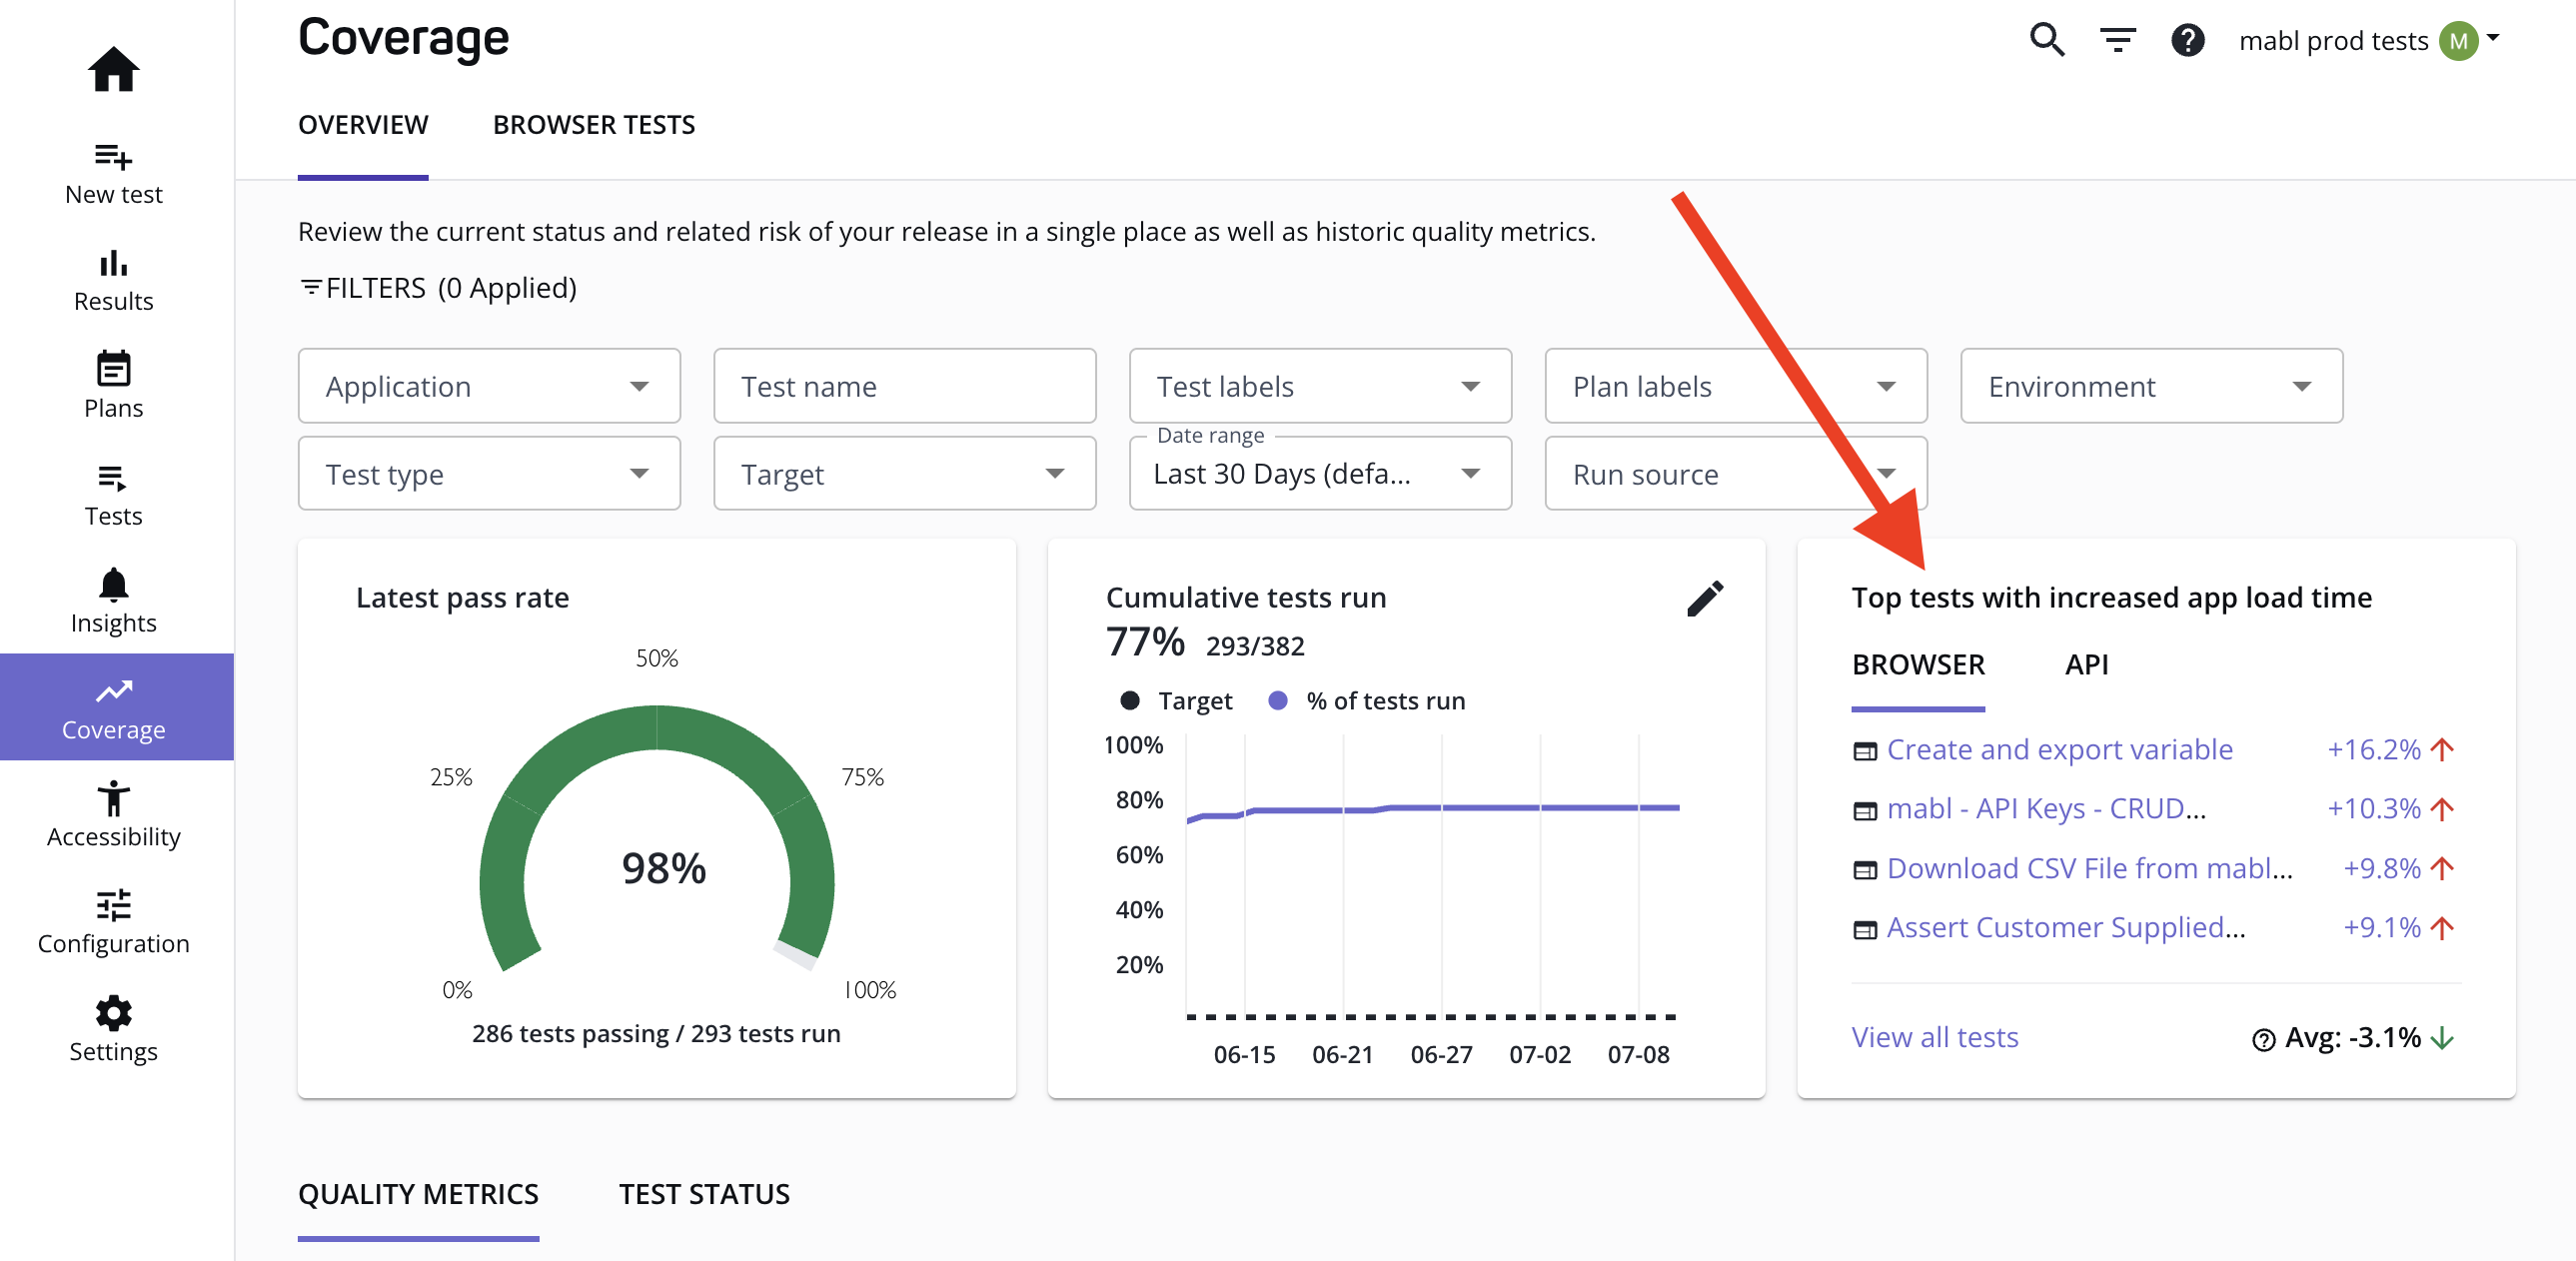Image resolution: width=2576 pixels, height=1261 pixels.
Task: Select the Tests sidebar icon
Action: click(x=113, y=480)
